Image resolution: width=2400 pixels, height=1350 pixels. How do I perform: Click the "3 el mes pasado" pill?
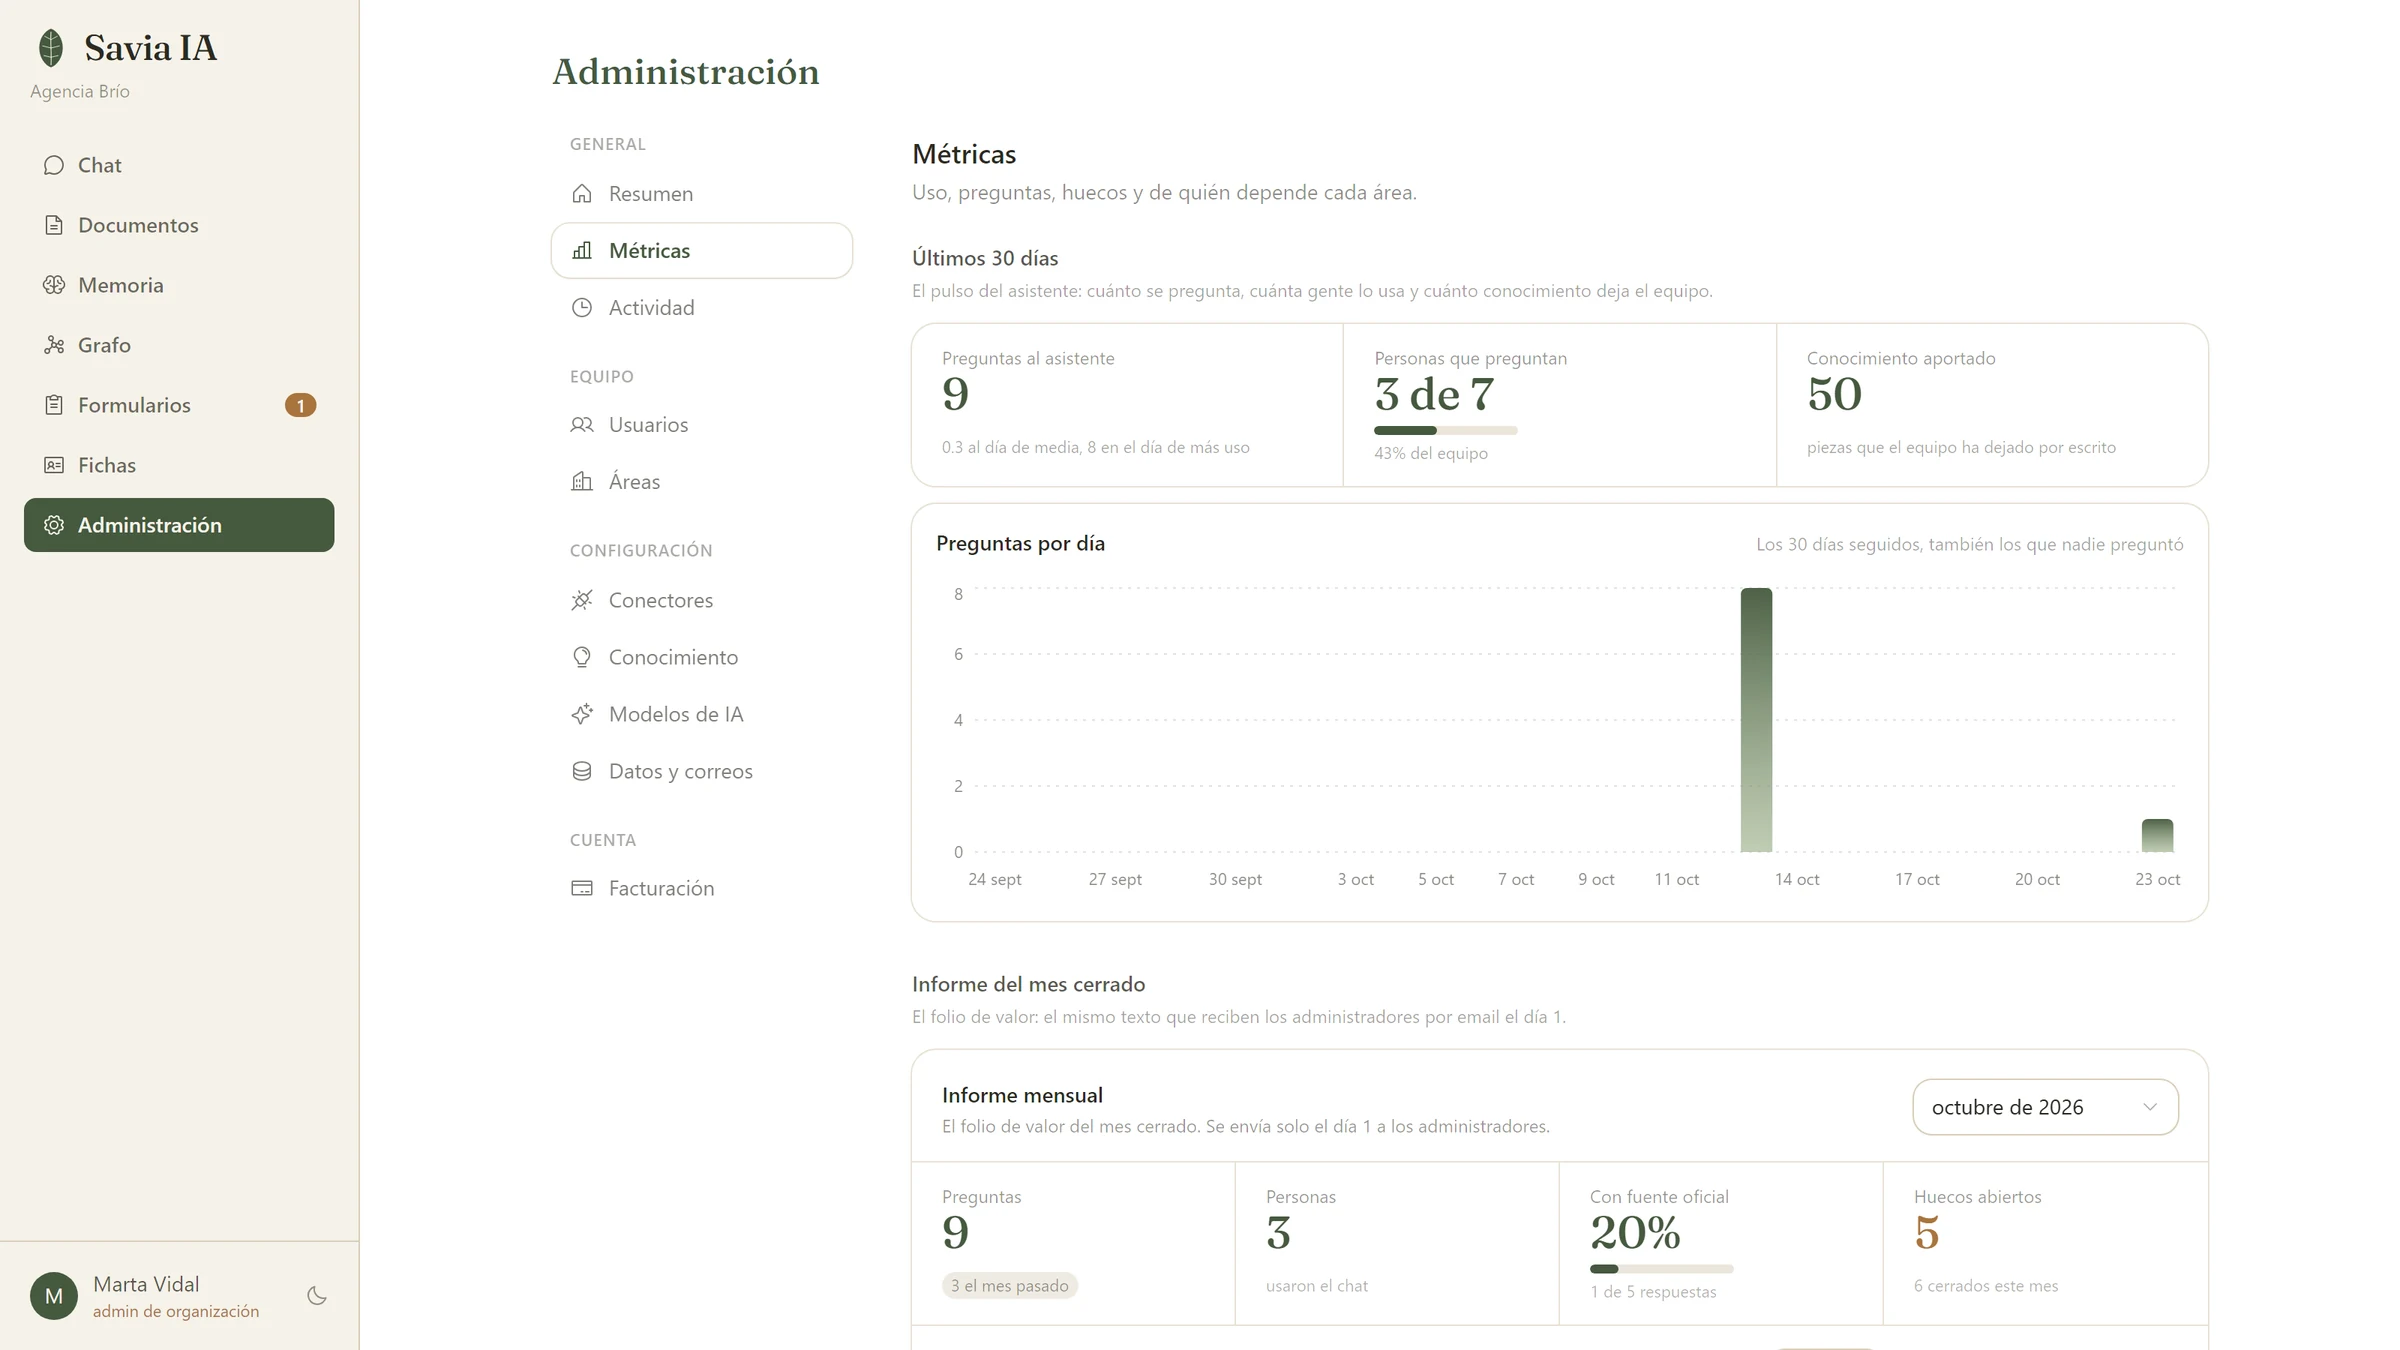click(1010, 1285)
